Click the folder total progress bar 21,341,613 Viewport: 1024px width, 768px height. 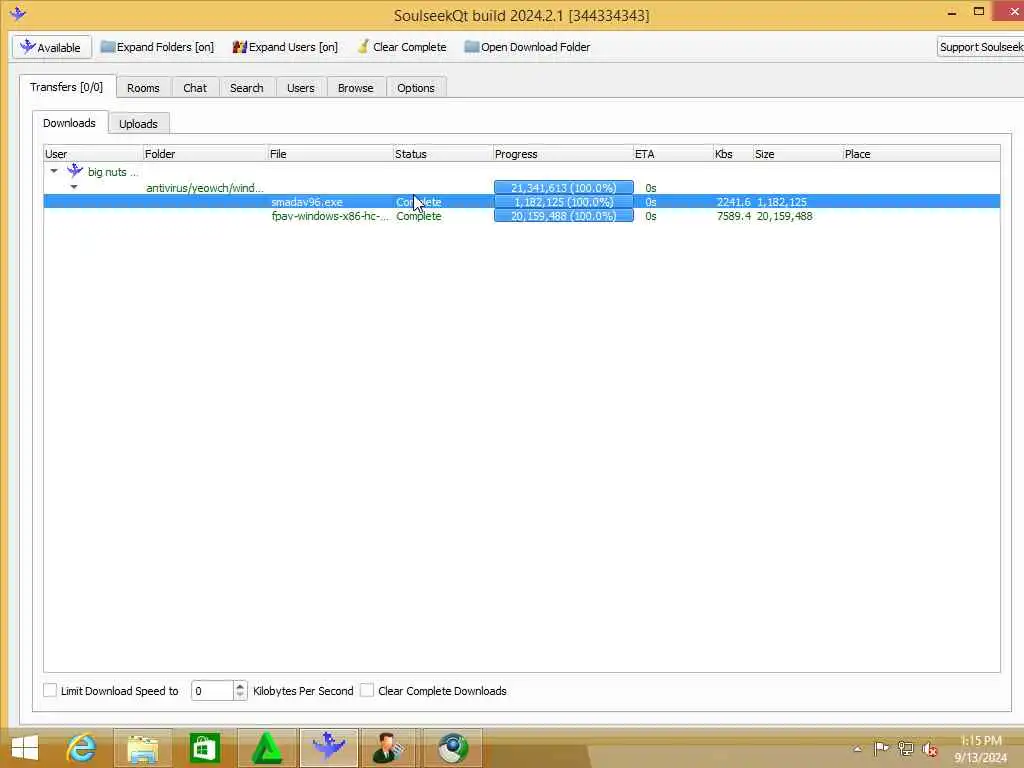[x=564, y=187]
